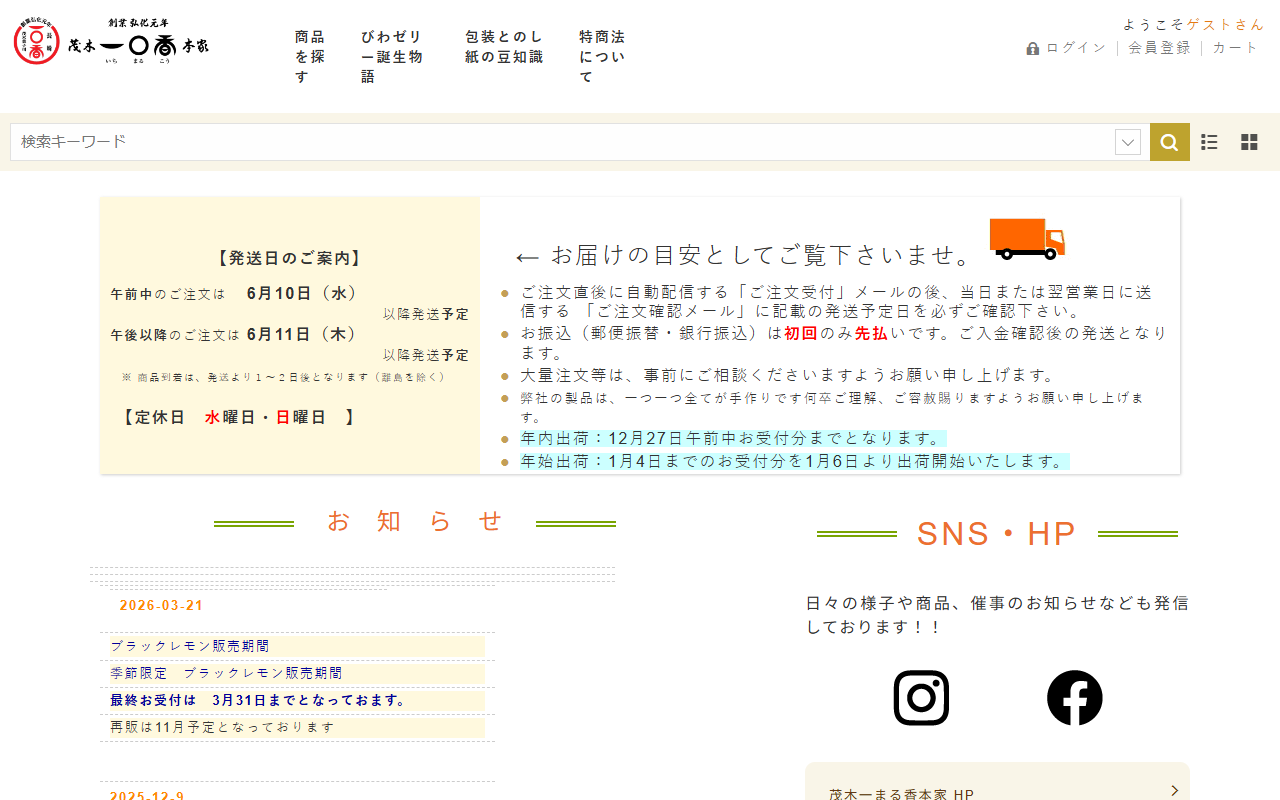Viewport: 1280px width, 800px height.
Task: Click the 6月11日（木） shipping date
Action: 303,334
